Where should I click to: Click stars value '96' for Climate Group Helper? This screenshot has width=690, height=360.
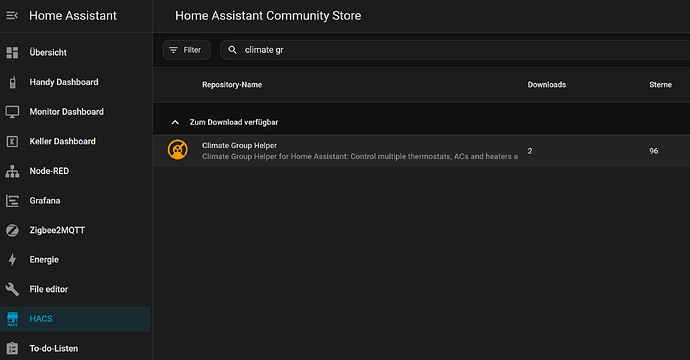click(653, 151)
